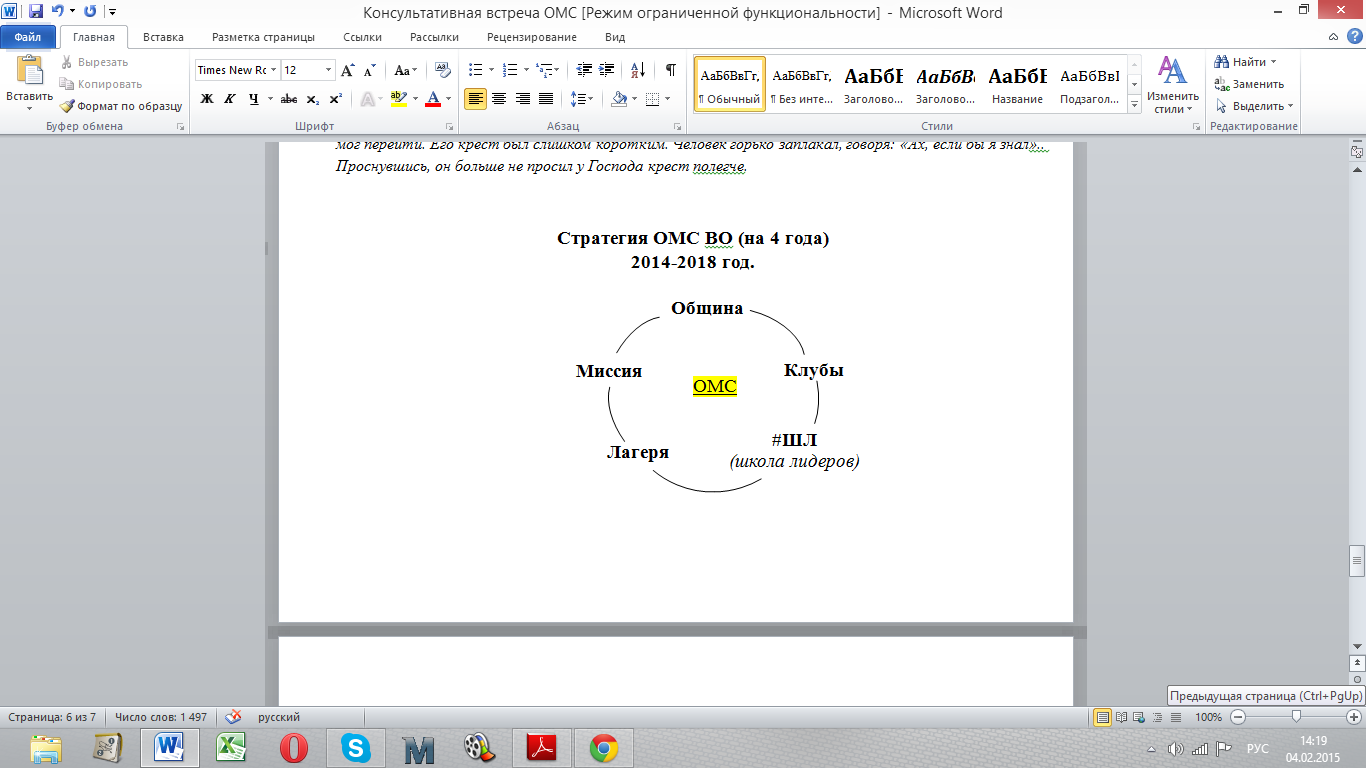Viewport: 1366px width, 768px height.
Task: Apply the Без интервала style
Action: tap(802, 84)
